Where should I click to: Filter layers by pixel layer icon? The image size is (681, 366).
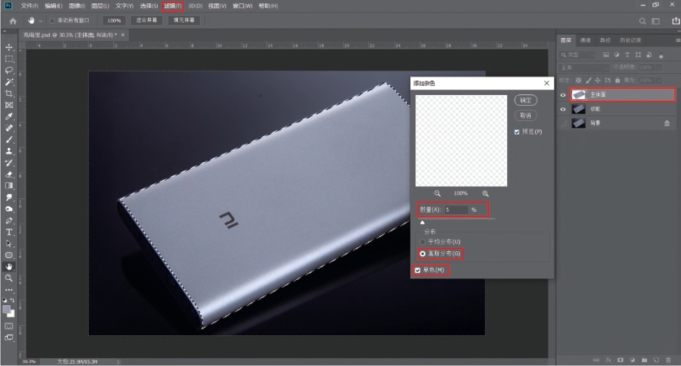tap(606, 55)
